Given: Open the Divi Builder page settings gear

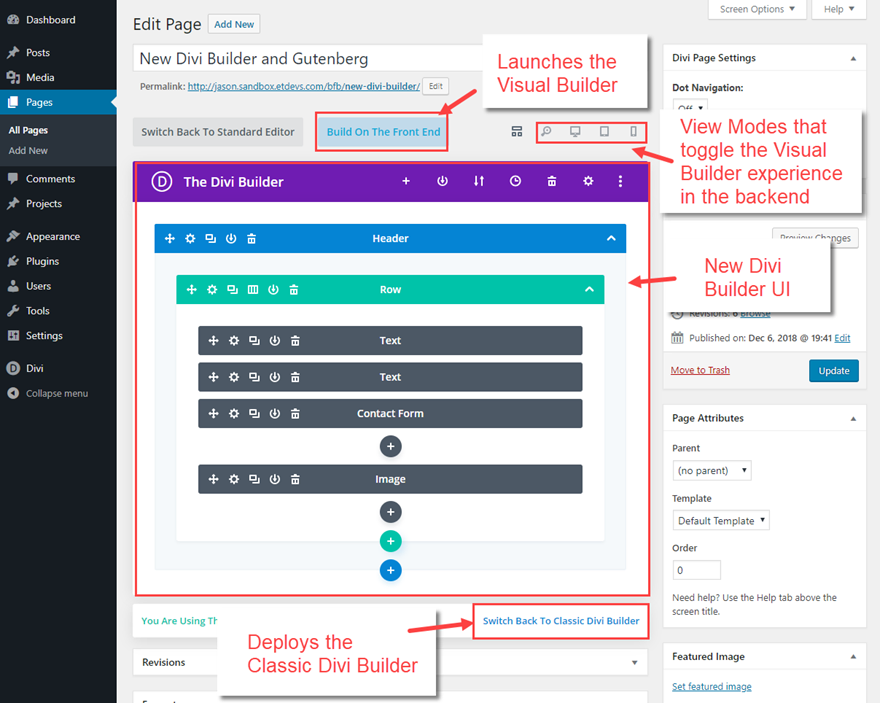Looking at the screenshot, I should (587, 181).
